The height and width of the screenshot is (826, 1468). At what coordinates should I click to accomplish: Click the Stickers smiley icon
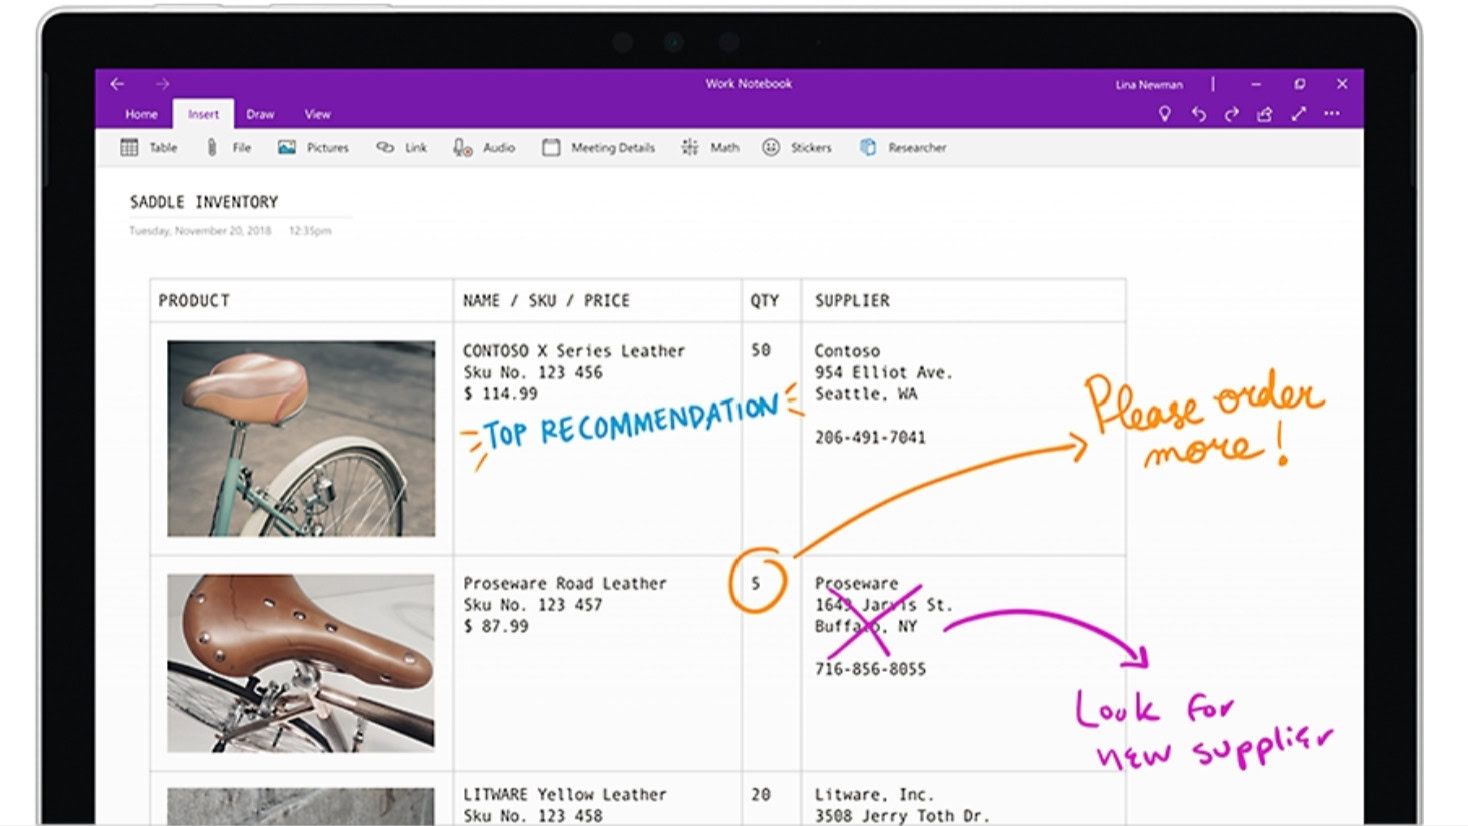[x=771, y=148]
